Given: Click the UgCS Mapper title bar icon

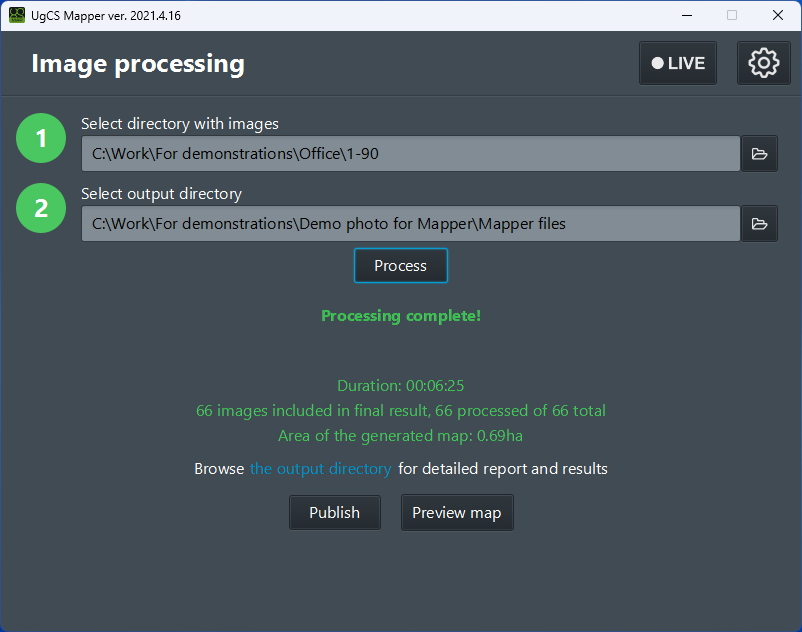Looking at the screenshot, I should 15,15.
